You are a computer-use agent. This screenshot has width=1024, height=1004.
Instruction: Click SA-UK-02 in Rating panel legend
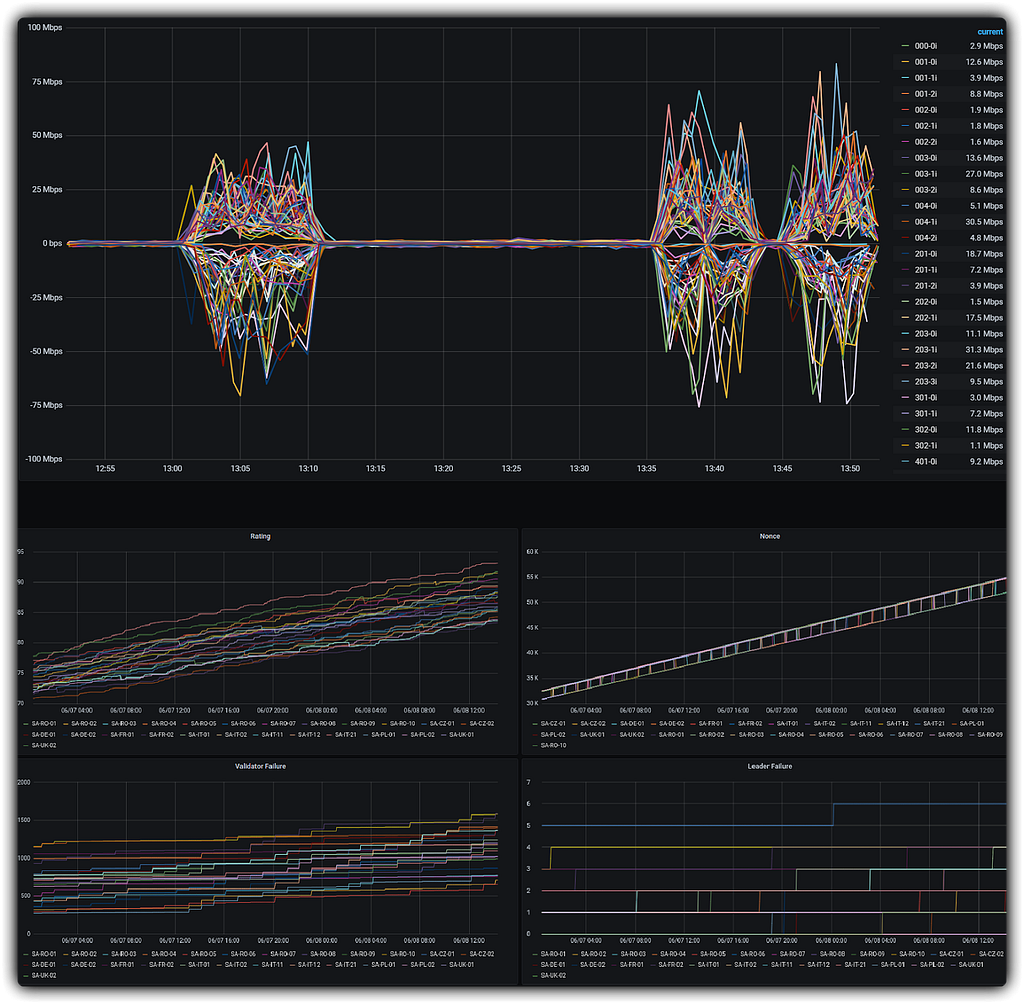pyautogui.click(x=44, y=745)
